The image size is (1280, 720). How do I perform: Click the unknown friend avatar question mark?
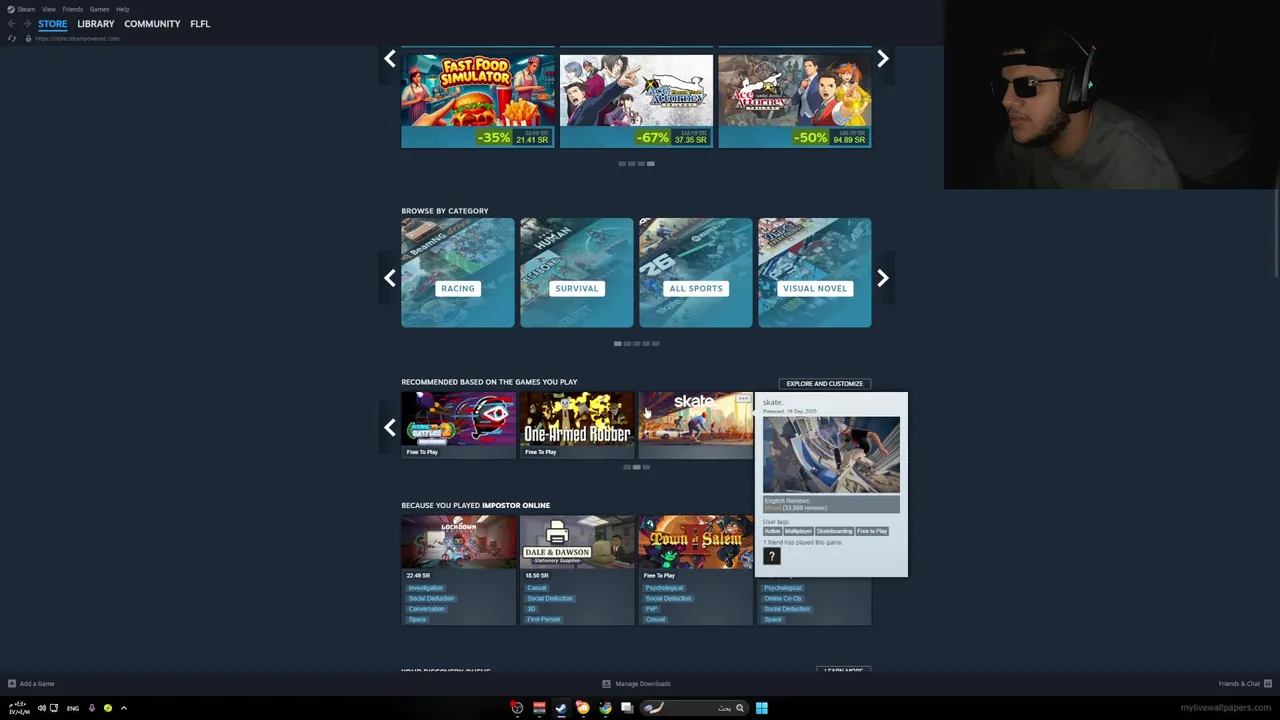pos(771,557)
